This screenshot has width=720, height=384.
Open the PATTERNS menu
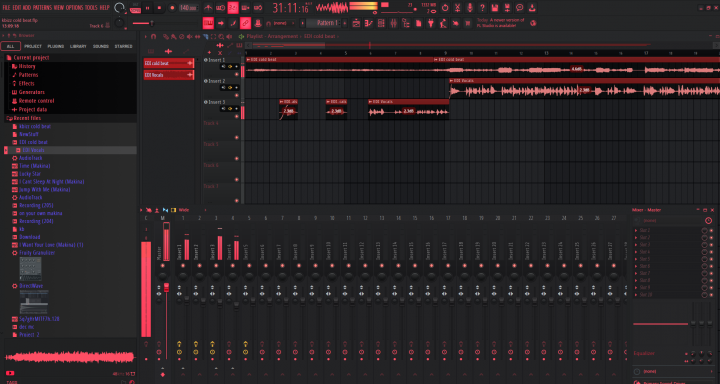[x=42, y=8]
